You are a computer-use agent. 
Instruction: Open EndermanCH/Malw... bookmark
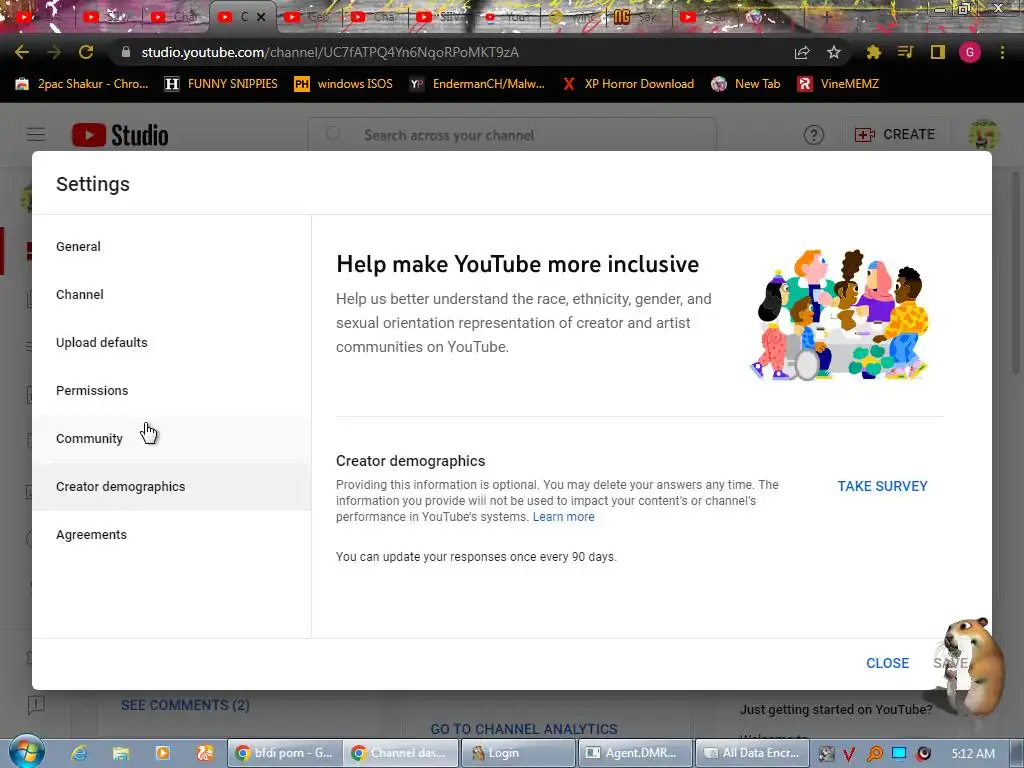477,84
